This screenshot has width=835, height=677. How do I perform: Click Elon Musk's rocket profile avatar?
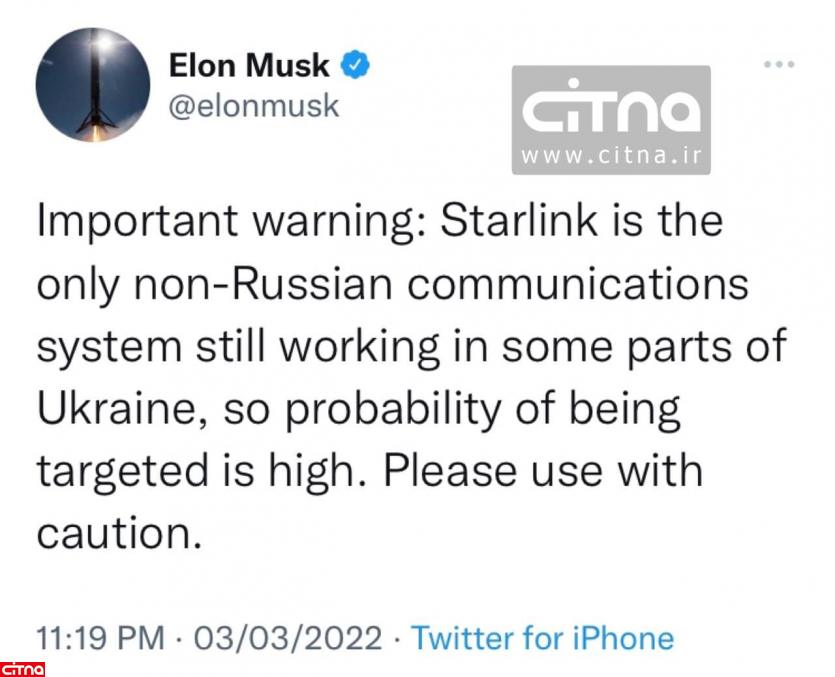coord(93,85)
